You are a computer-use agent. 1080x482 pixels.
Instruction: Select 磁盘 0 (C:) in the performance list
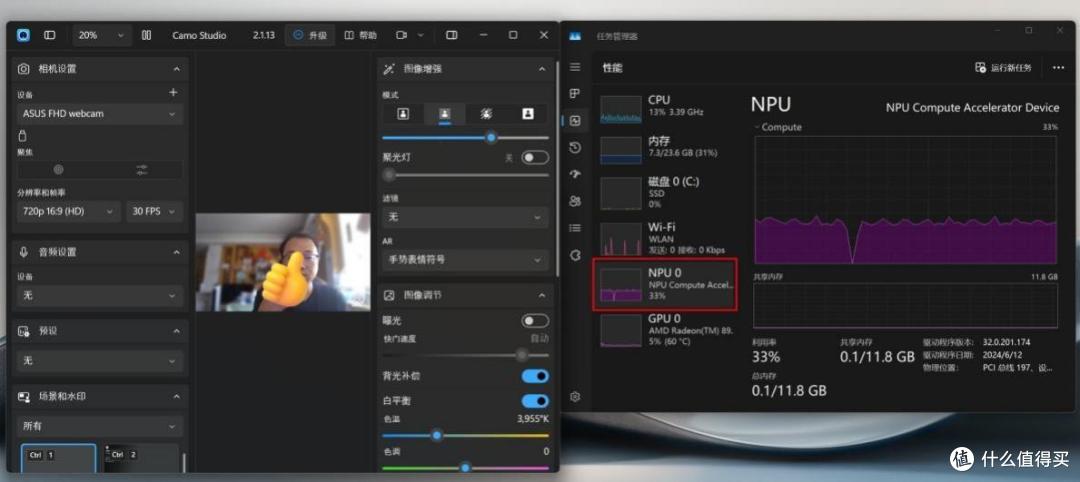[x=665, y=193]
